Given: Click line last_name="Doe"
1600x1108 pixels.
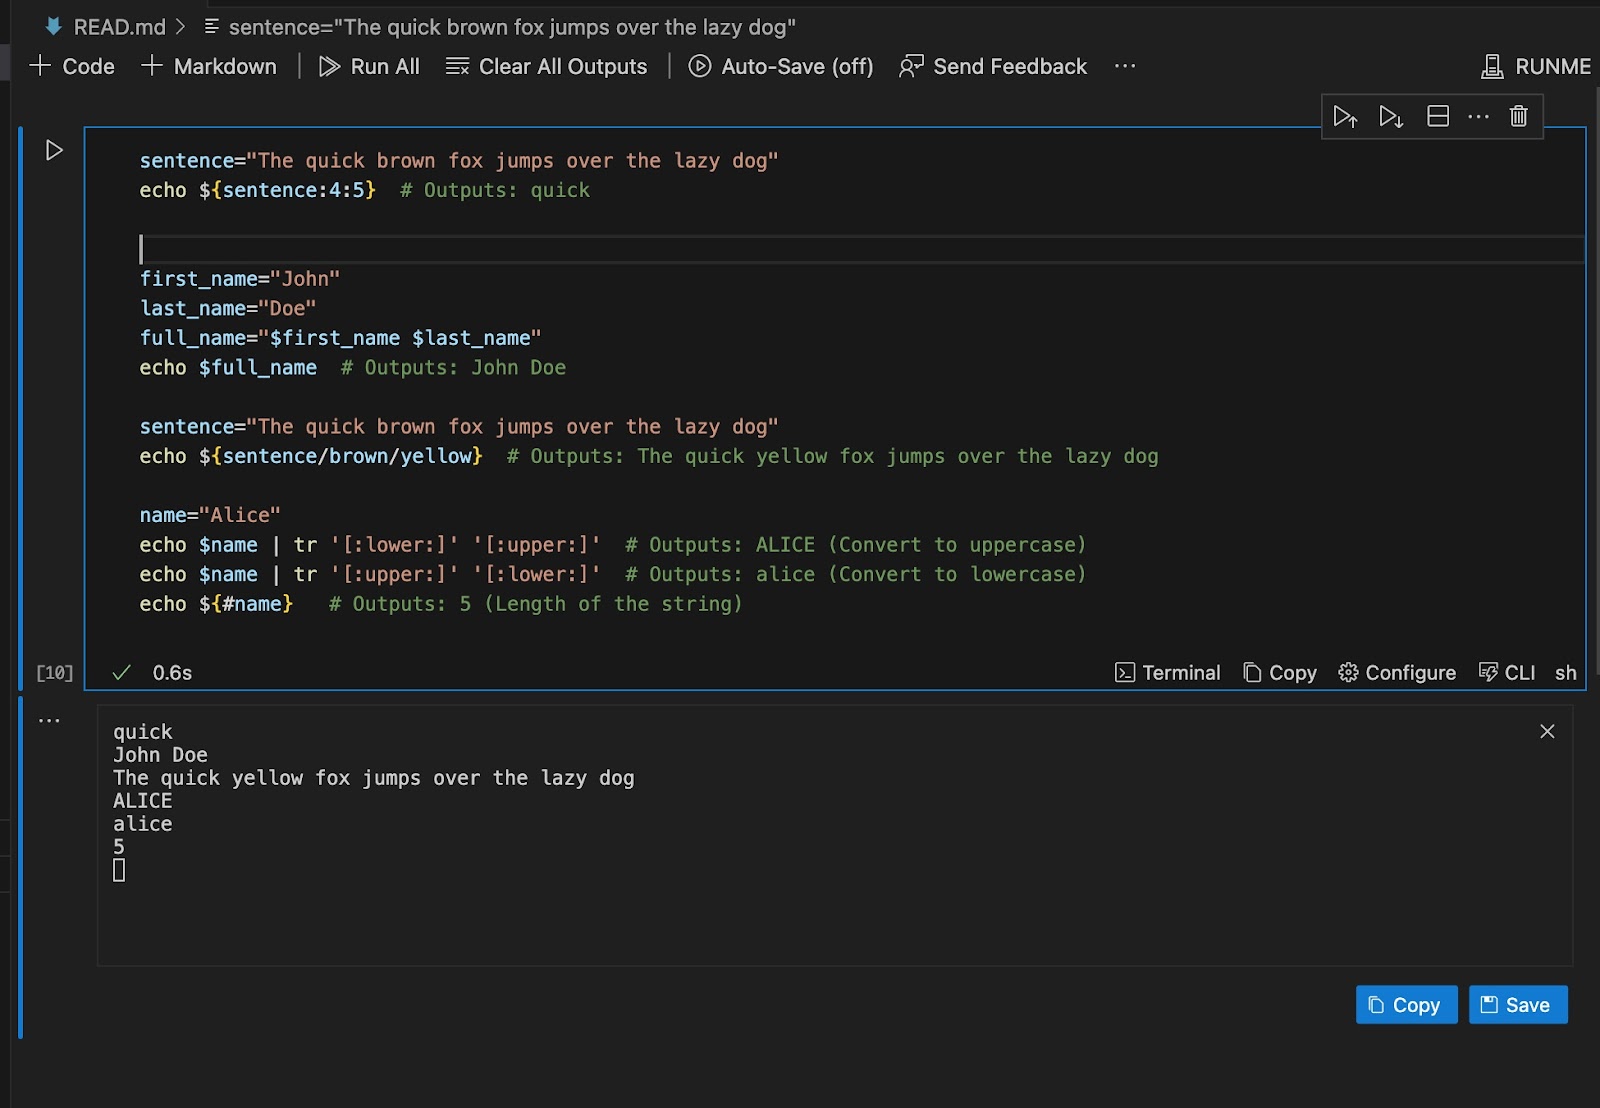Looking at the screenshot, I should pos(228,308).
